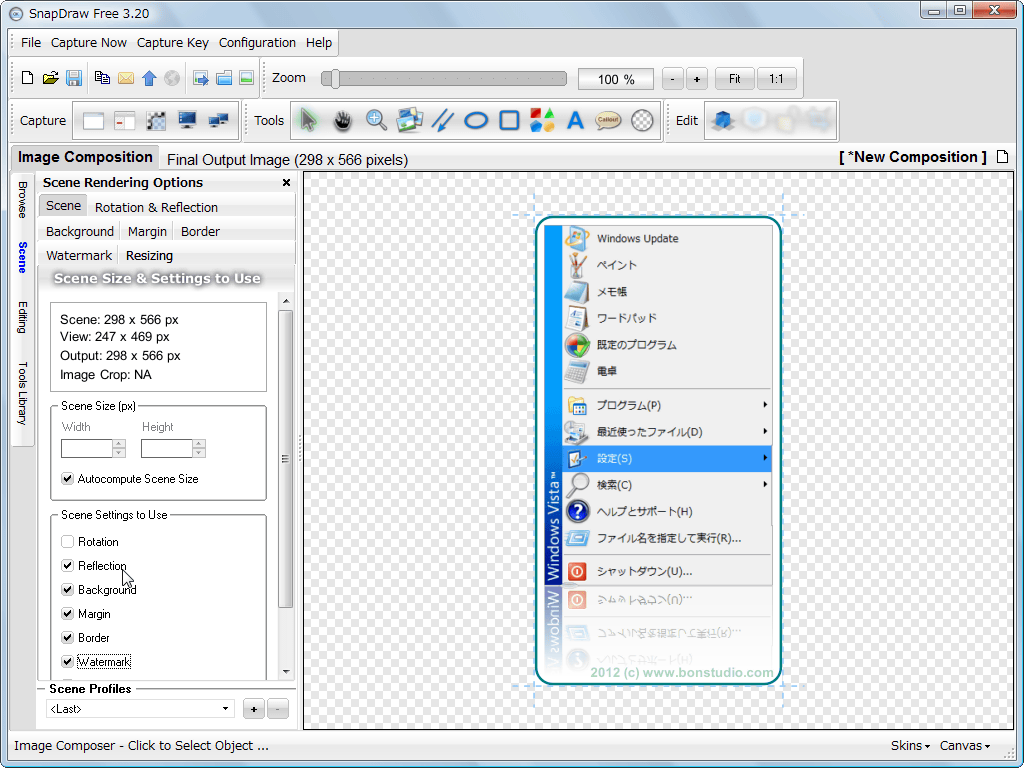Open file using the folder icon
The image size is (1024, 768).
[x=50, y=78]
